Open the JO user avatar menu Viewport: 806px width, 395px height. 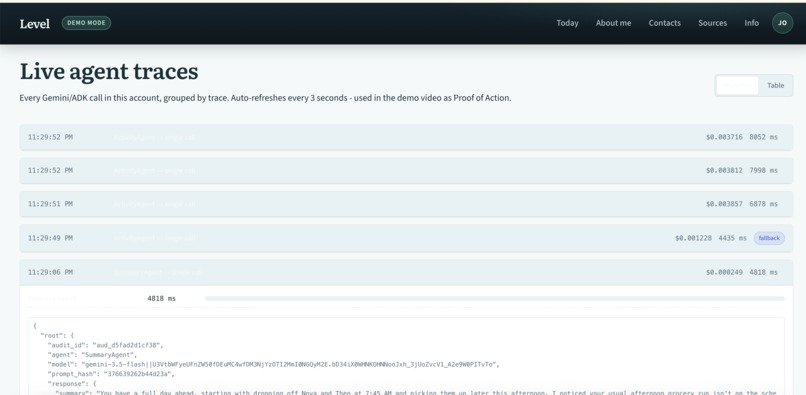point(782,23)
